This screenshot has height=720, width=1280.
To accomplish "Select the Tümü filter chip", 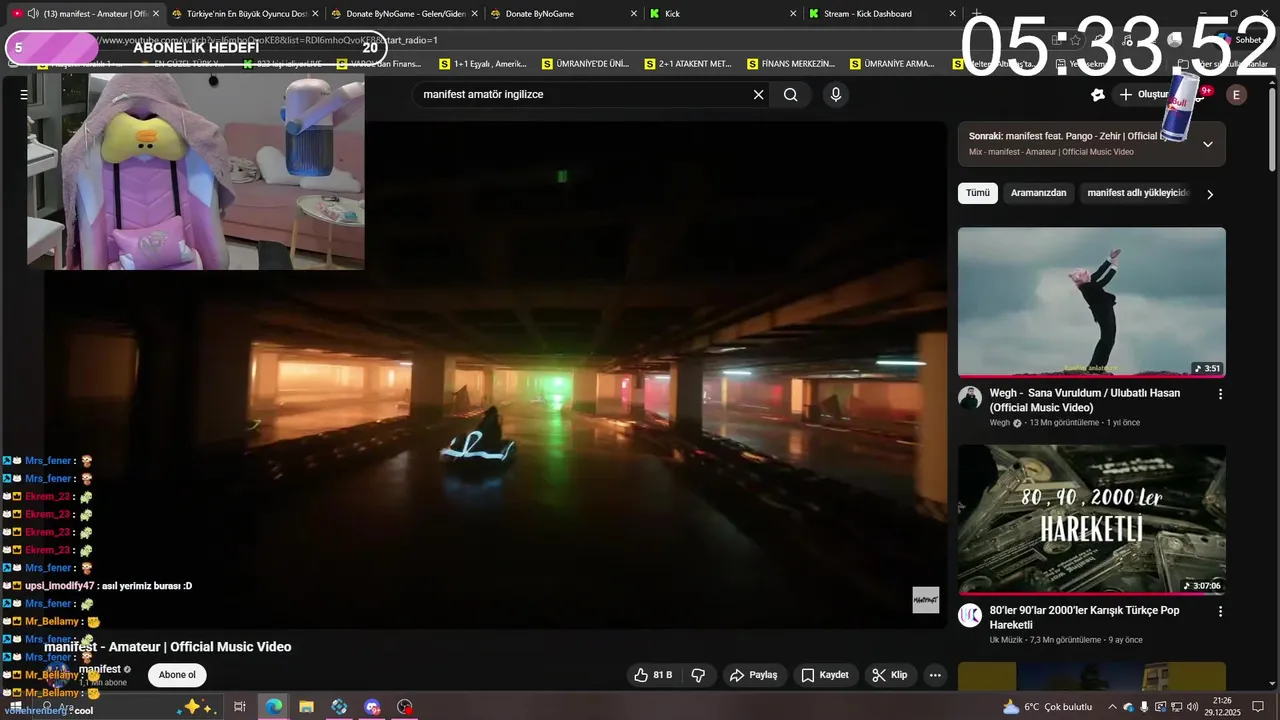I will point(977,193).
